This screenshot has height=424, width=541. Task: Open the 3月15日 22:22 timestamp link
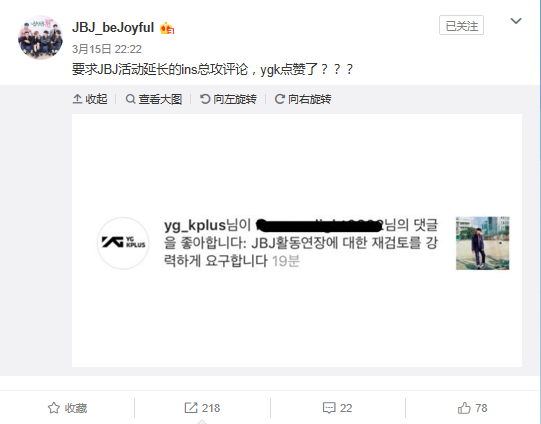[x=107, y=49]
